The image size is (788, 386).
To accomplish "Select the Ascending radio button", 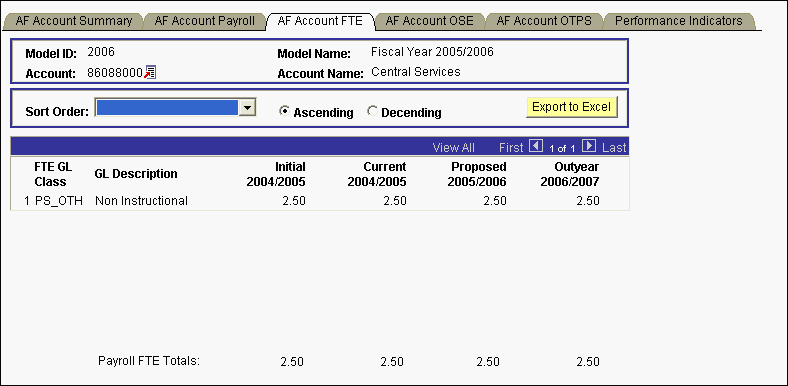I will coord(284,112).
